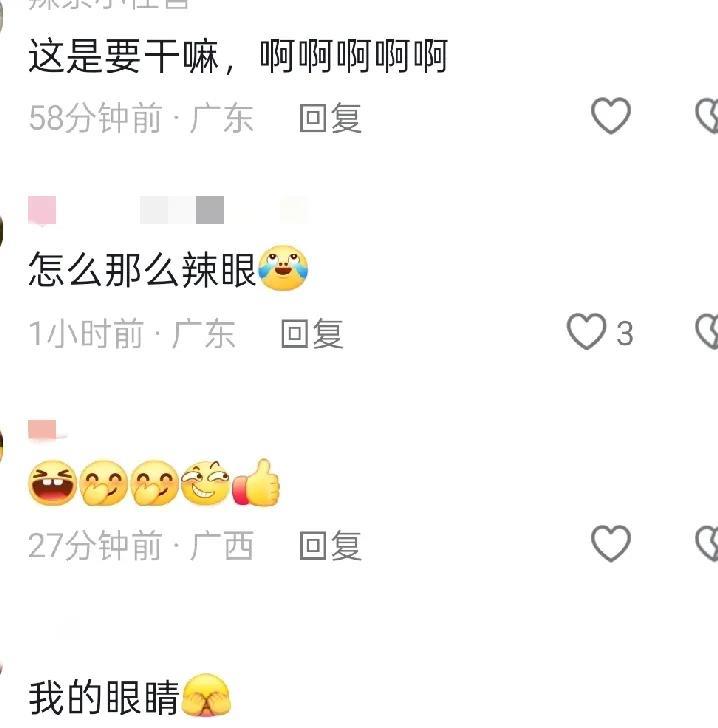
Task: Like the 58分钟前 comment with heart icon
Action: coord(610,116)
